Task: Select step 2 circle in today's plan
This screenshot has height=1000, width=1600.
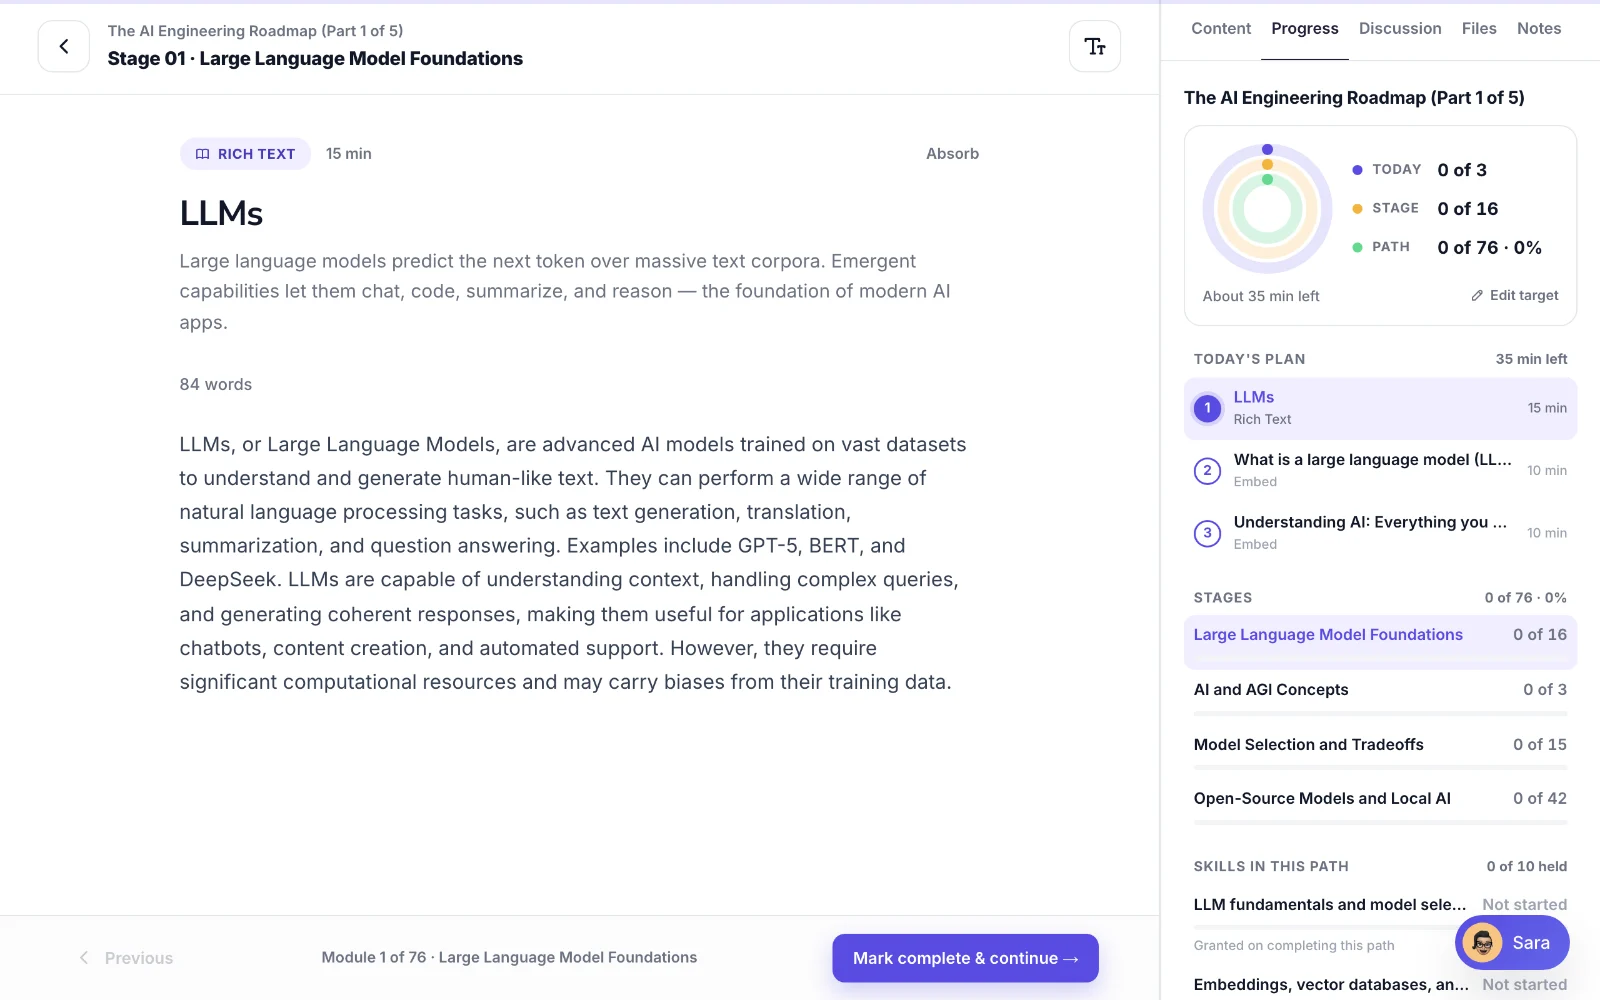Action: (x=1207, y=471)
